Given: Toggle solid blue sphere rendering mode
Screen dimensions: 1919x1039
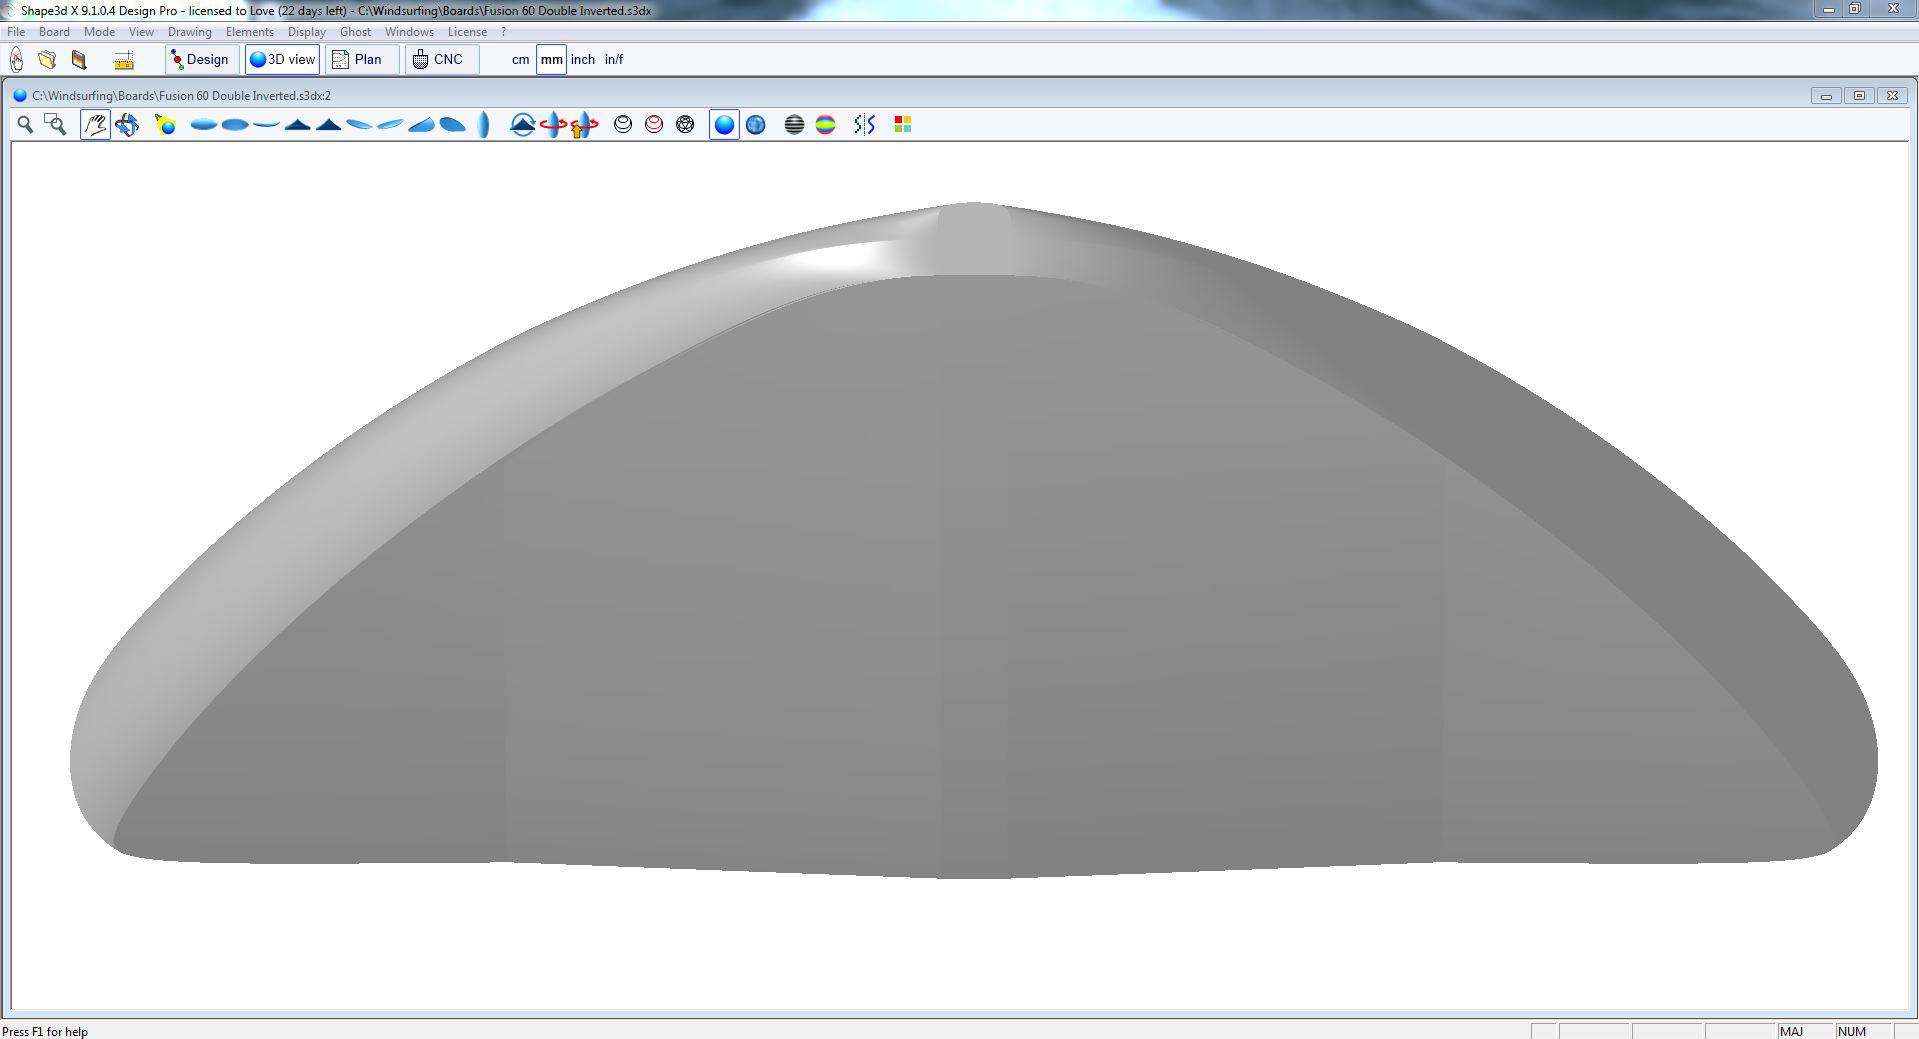Looking at the screenshot, I should pos(724,125).
